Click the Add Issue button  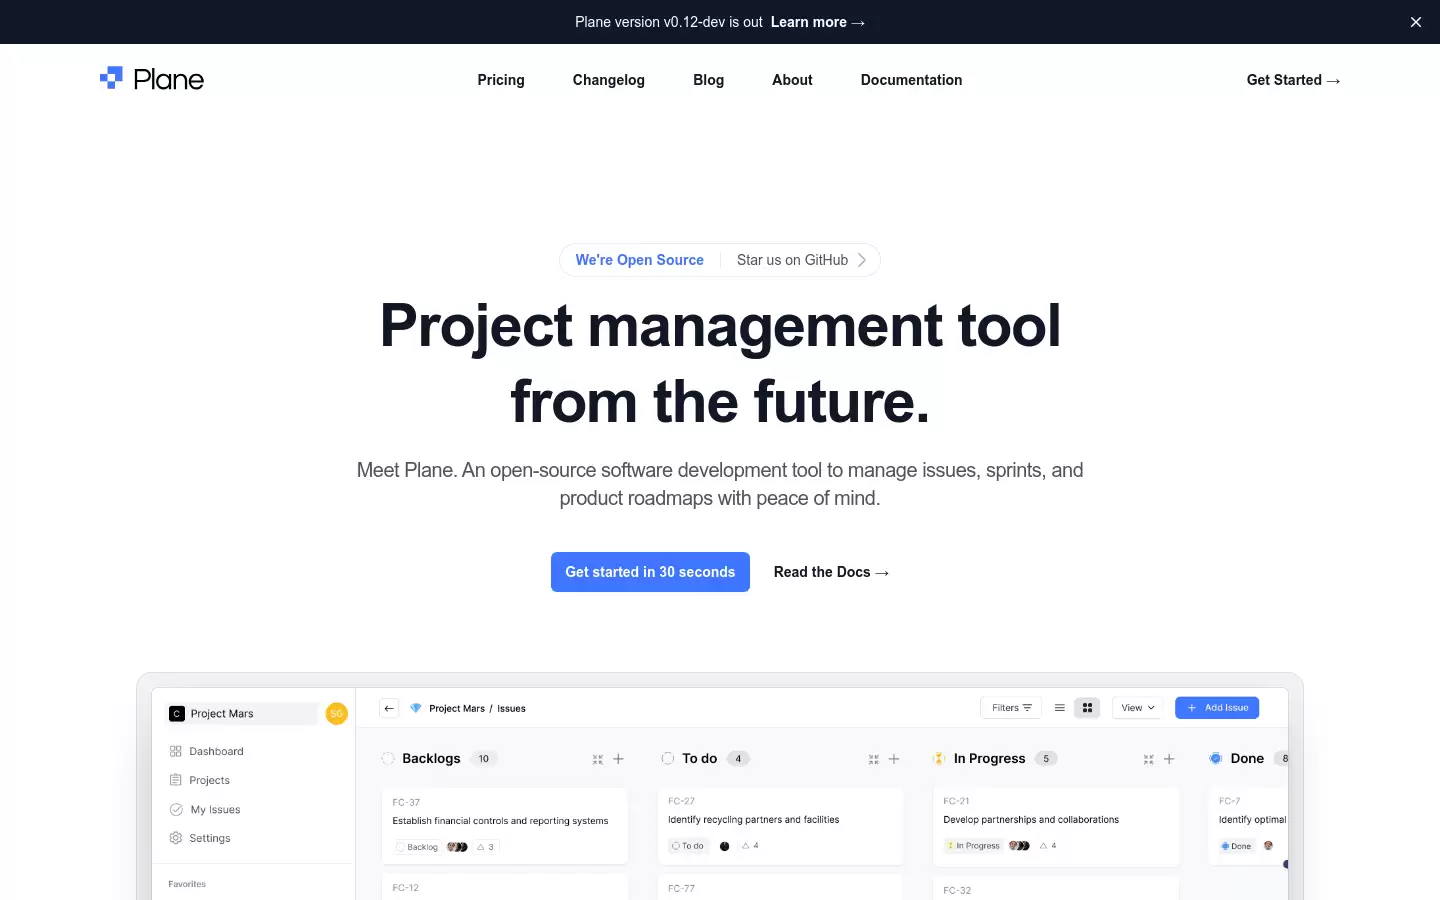(1217, 708)
